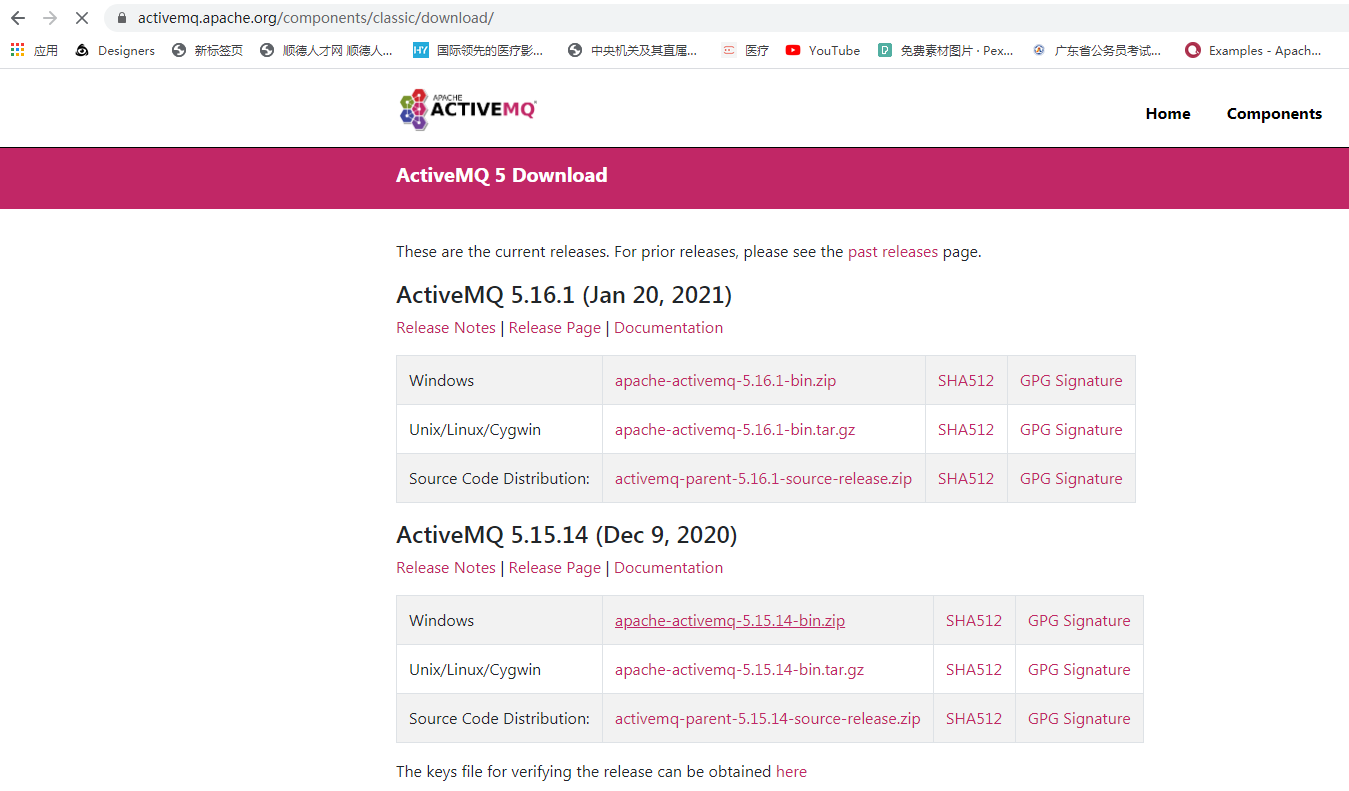Screen dimensions: 1349x791
Task: Open GPG Signature for 5.15.14 tar.gz
Action: [1078, 669]
